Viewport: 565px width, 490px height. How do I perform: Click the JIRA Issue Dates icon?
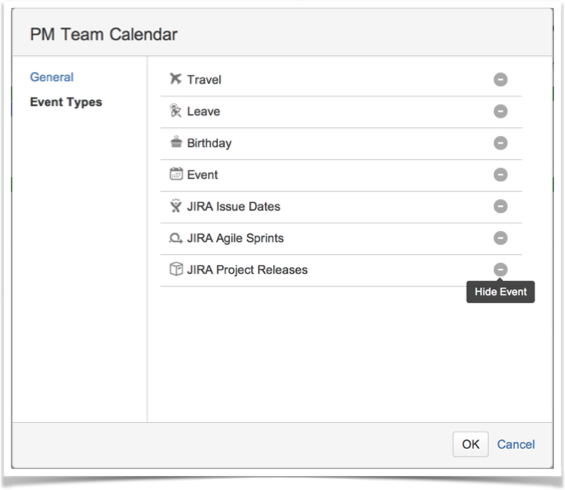pos(175,206)
